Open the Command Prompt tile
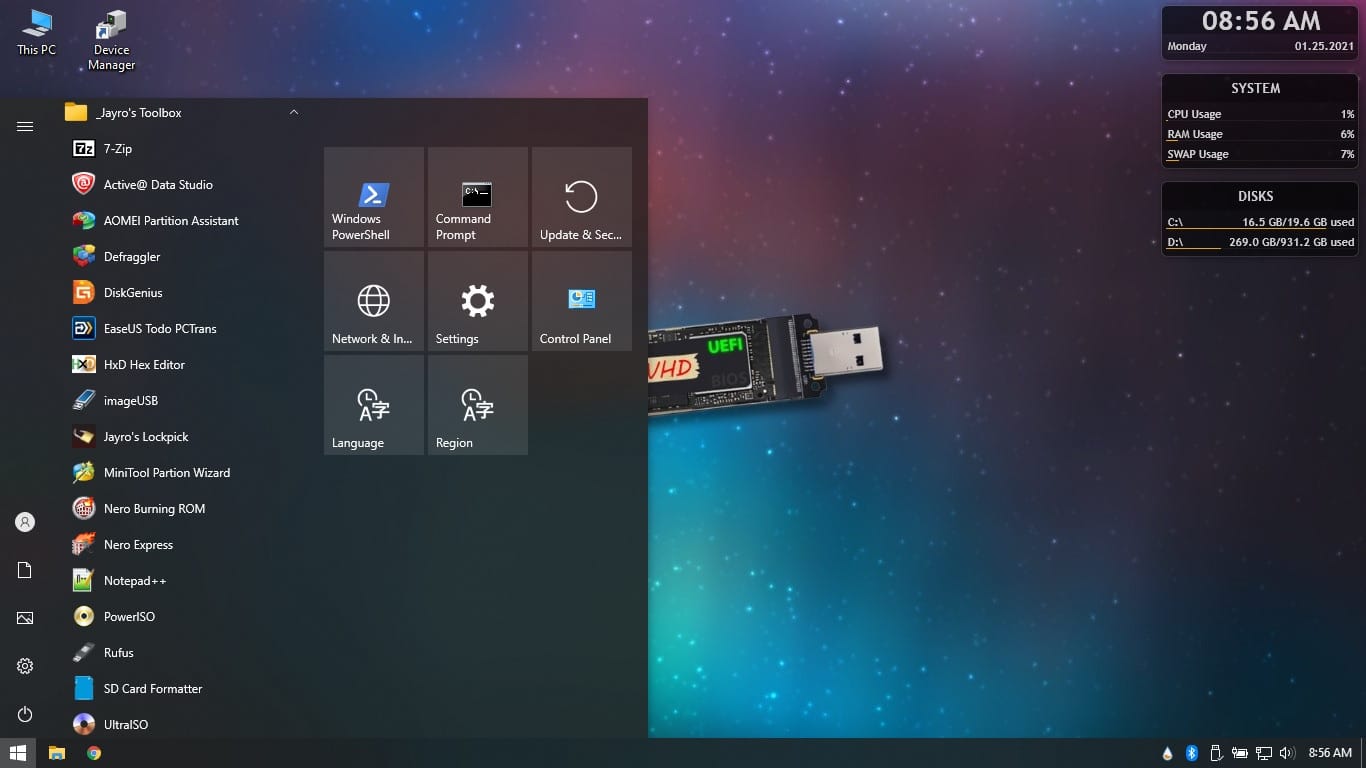This screenshot has height=768, width=1366. pyautogui.click(x=478, y=197)
